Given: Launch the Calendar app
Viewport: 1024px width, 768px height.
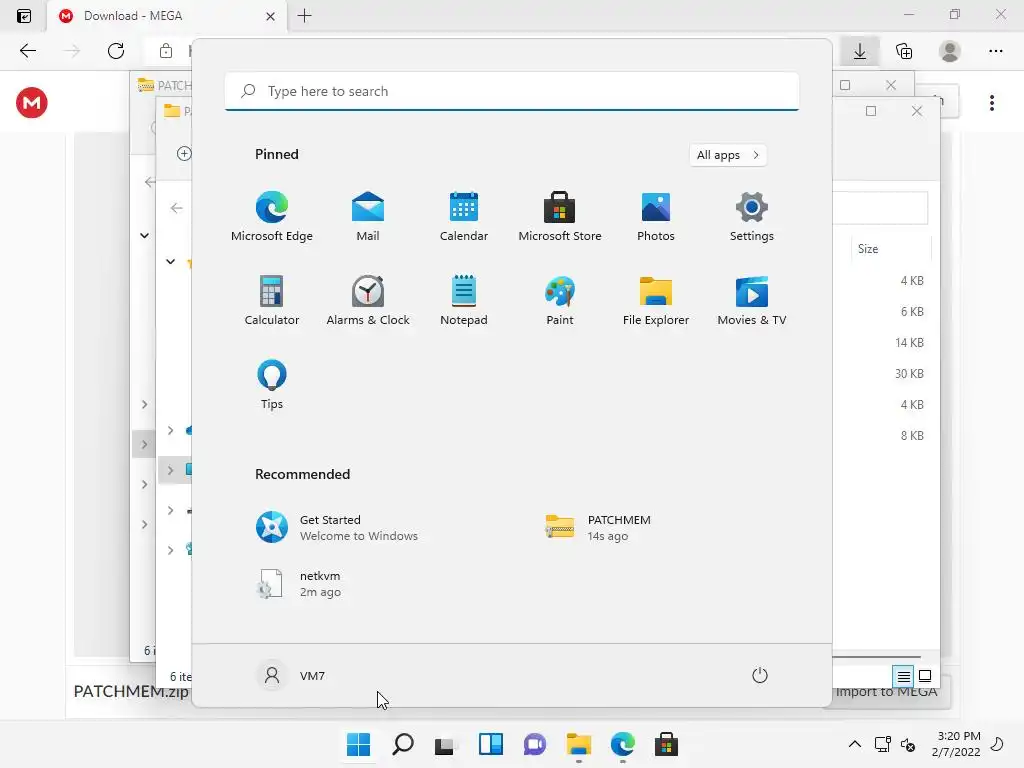Looking at the screenshot, I should (464, 216).
